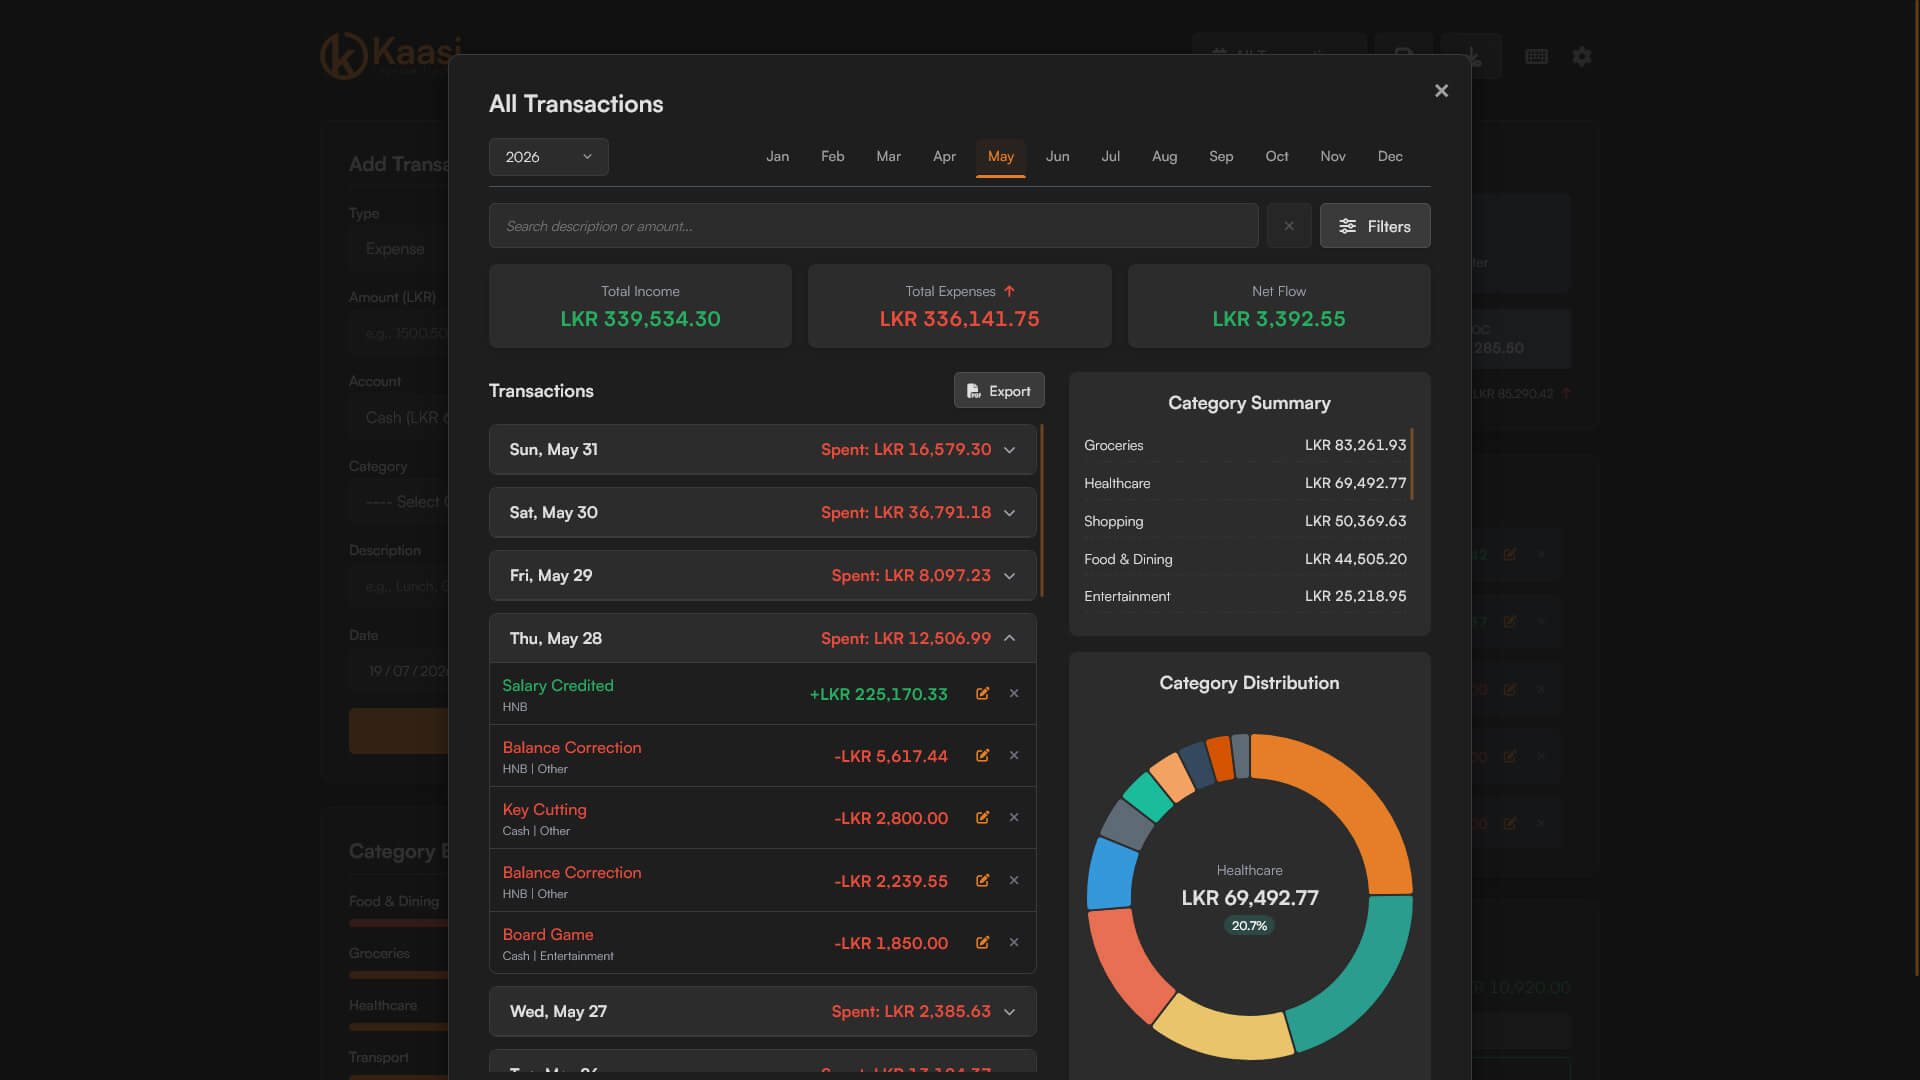Switch to the Oct month tab
This screenshot has width=1920, height=1080.
[x=1276, y=157]
